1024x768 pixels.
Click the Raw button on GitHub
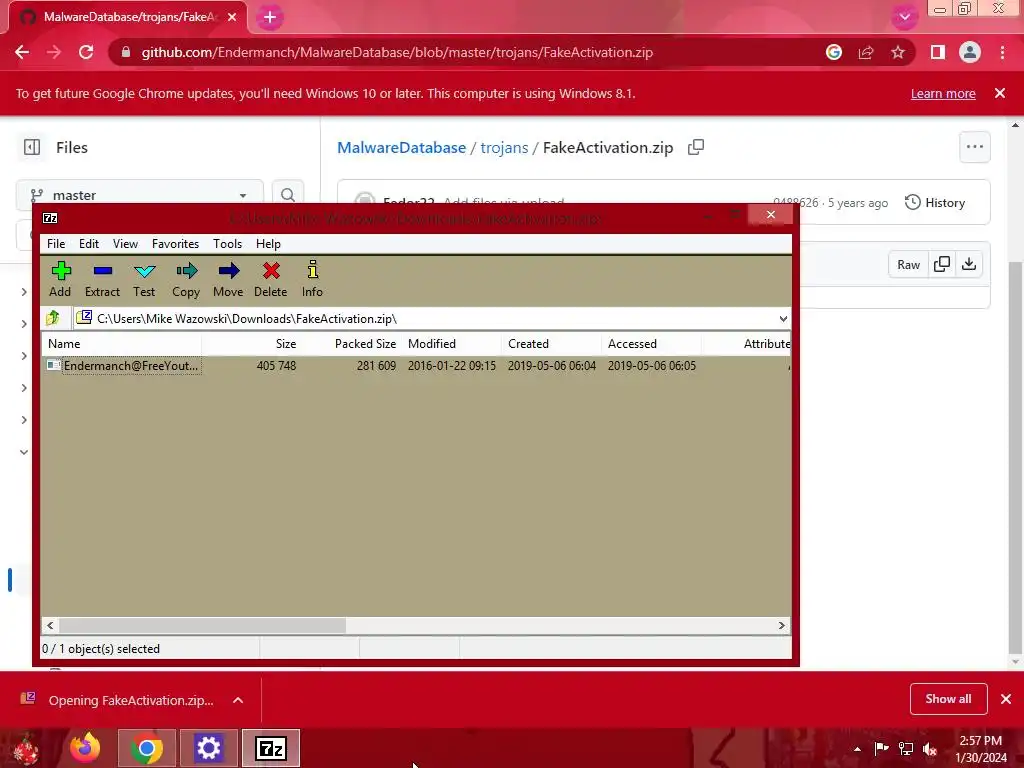click(908, 264)
